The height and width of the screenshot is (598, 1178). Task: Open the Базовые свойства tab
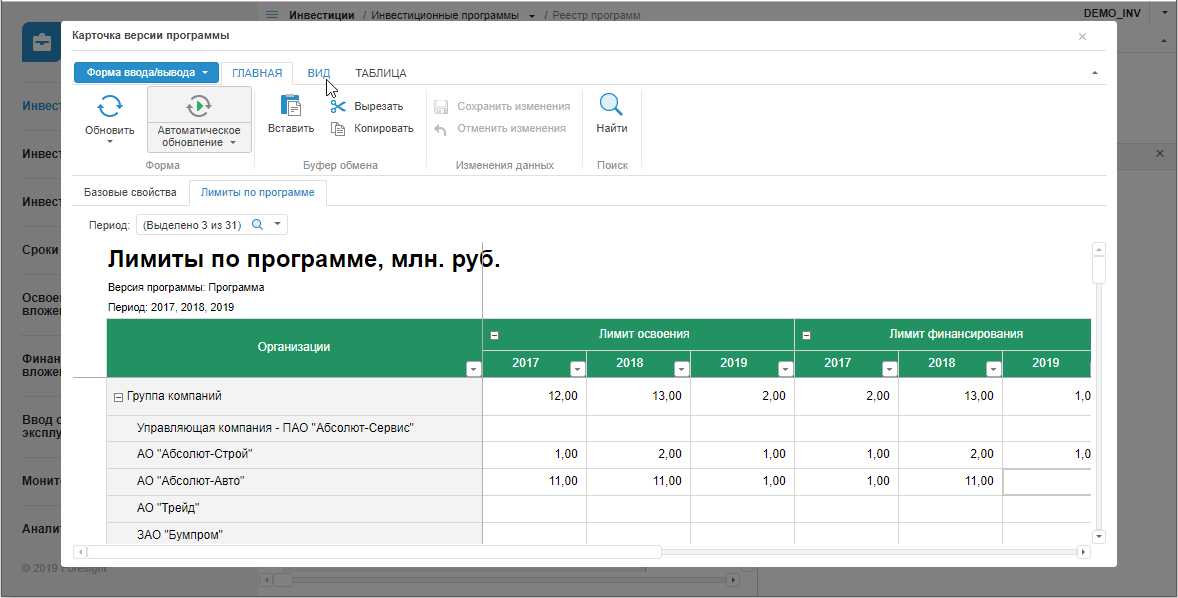pos(130,192)
